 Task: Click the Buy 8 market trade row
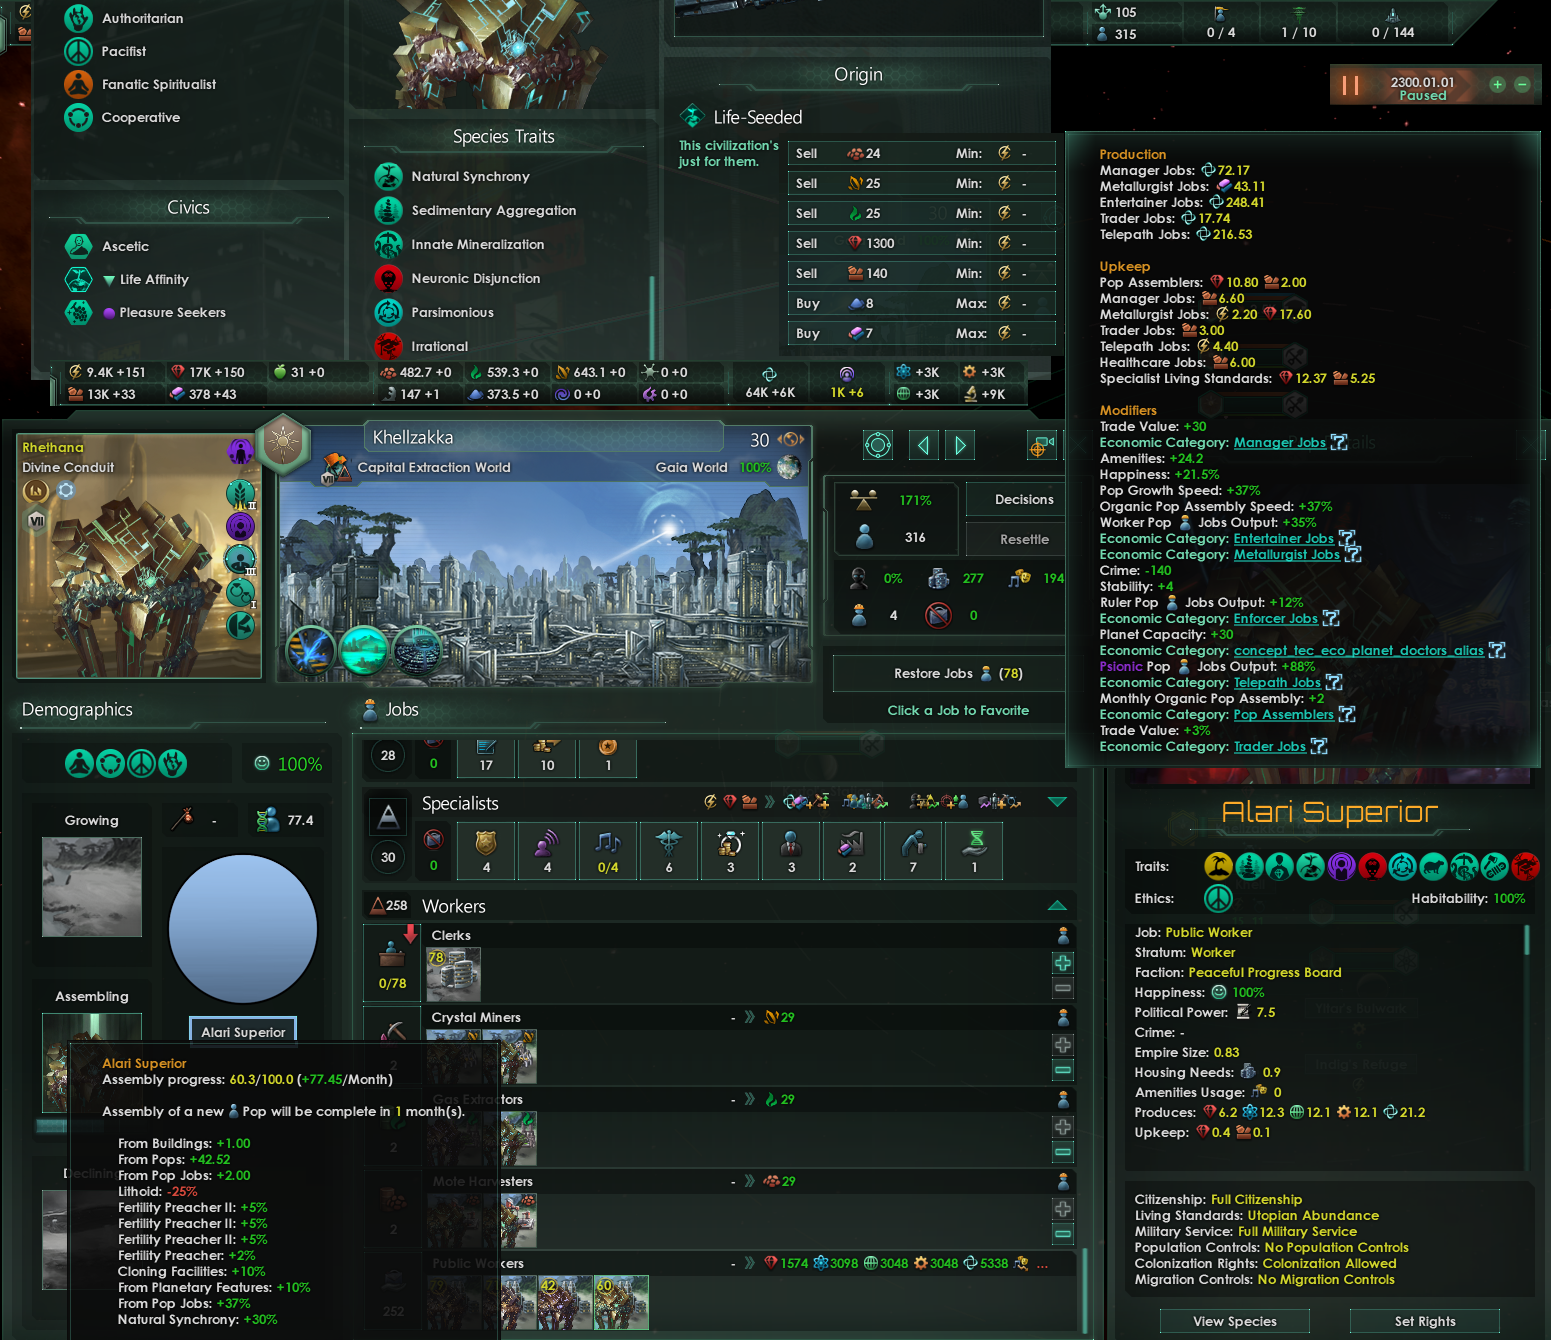pos(922,303)
